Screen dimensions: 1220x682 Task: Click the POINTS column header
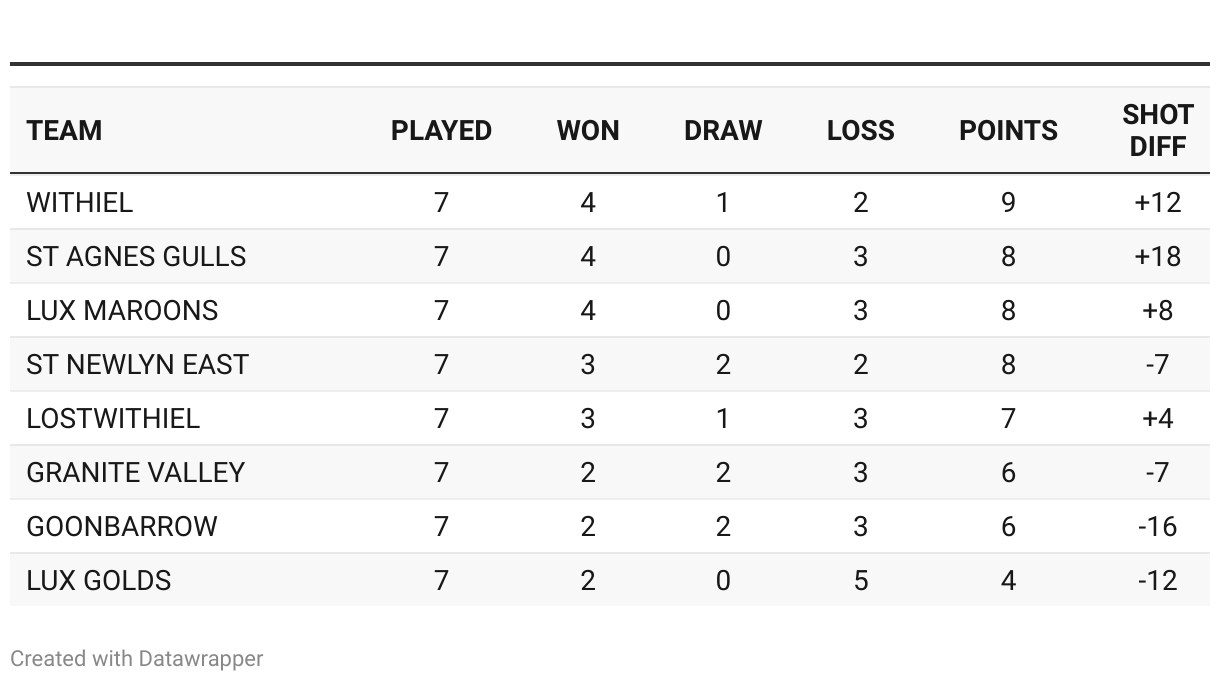[1008, 131]
